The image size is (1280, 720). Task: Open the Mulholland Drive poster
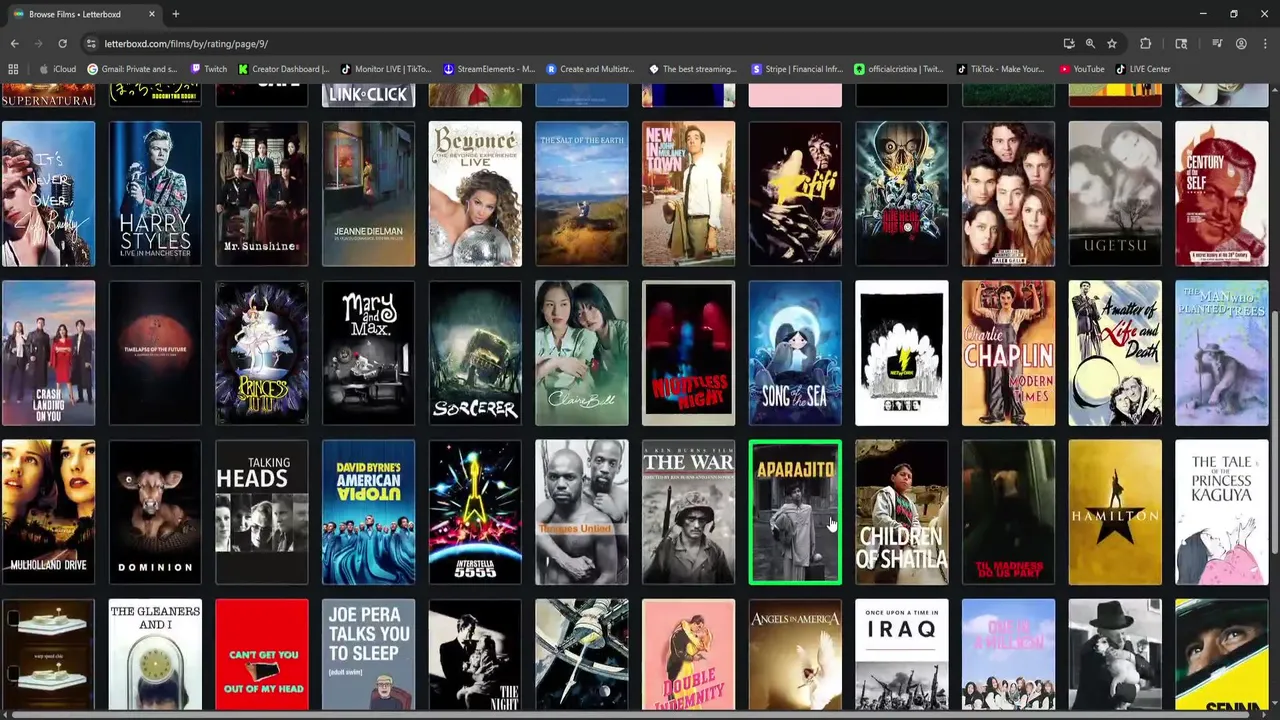(48, 512)
